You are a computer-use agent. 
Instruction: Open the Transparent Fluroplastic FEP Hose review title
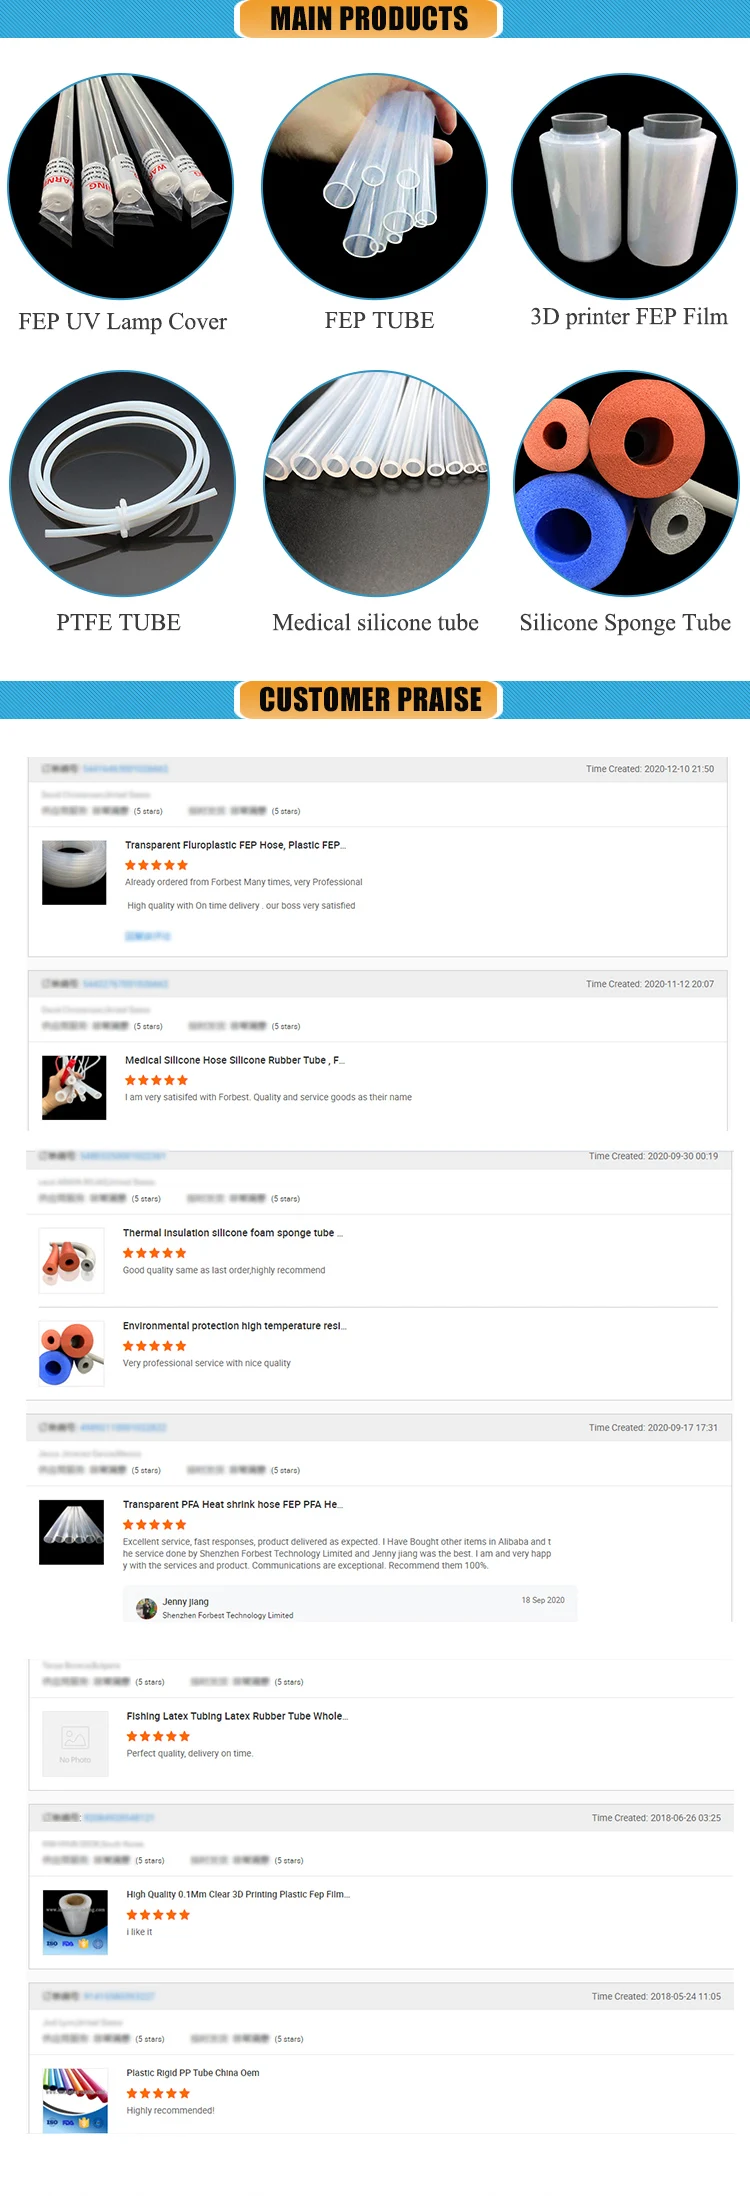click(x=235, y=845)
